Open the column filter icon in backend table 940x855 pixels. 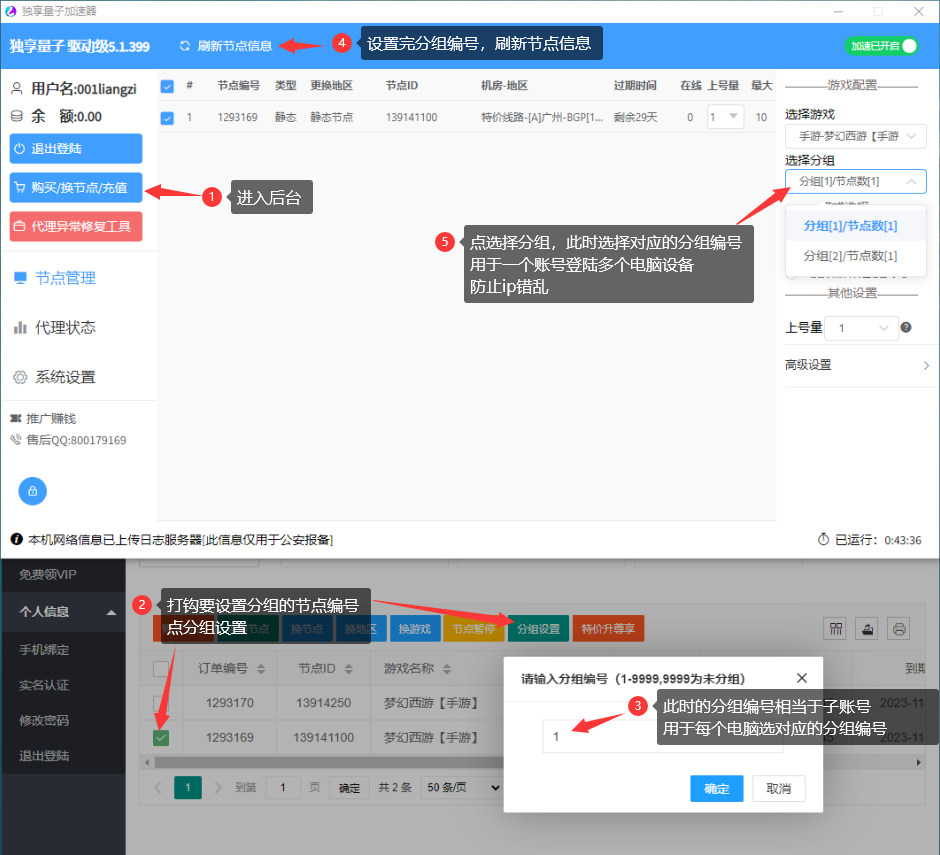pos(836,628)
